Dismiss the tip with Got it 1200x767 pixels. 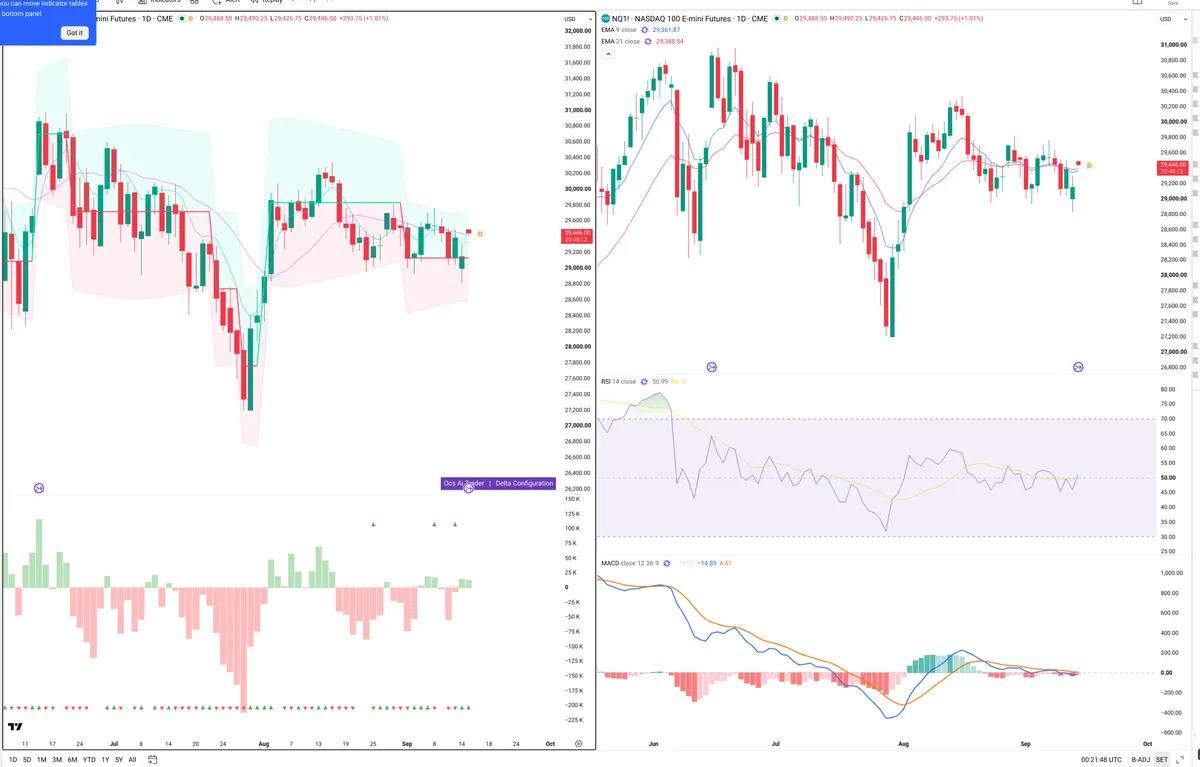[74, 33]
